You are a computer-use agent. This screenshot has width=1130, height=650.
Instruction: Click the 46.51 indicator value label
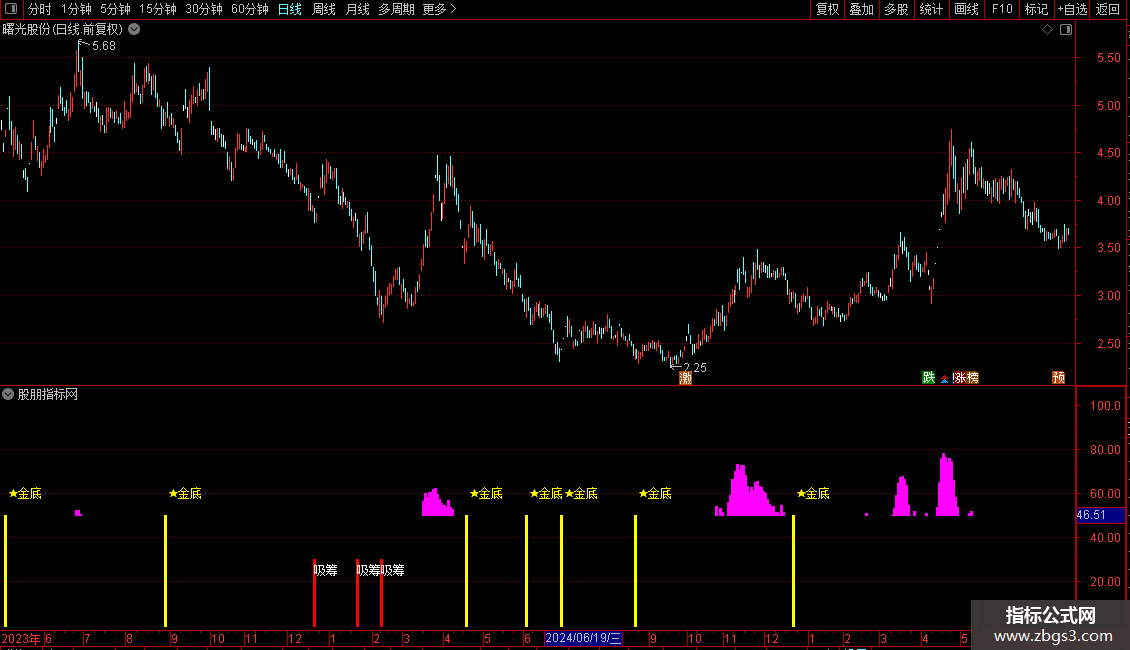point(1100,515)
